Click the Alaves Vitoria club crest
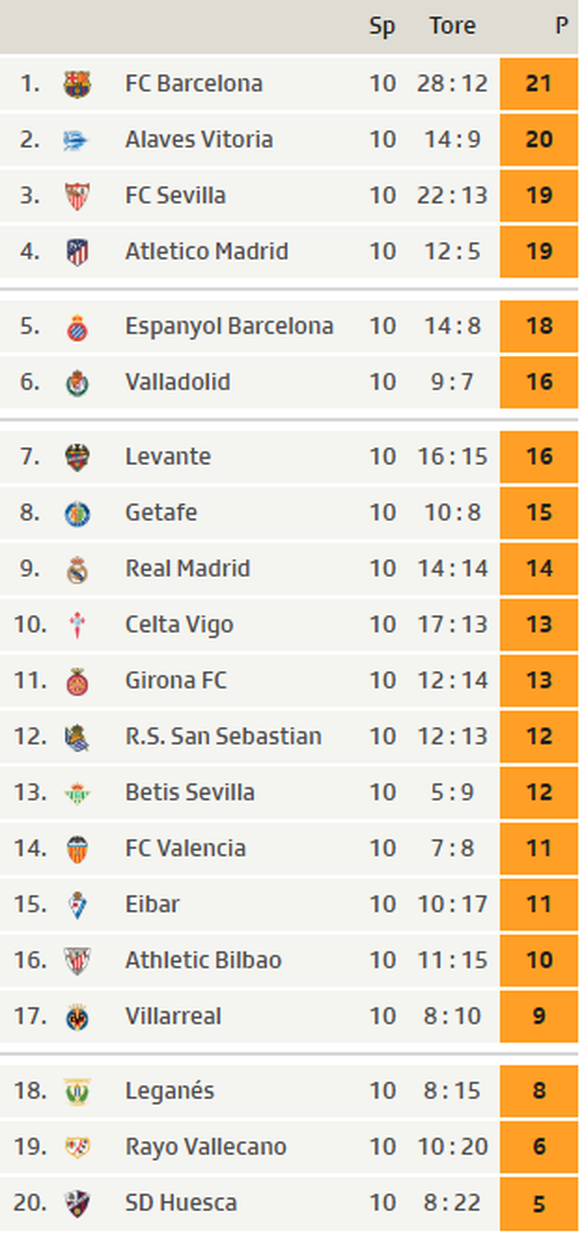 coord(77,140)
